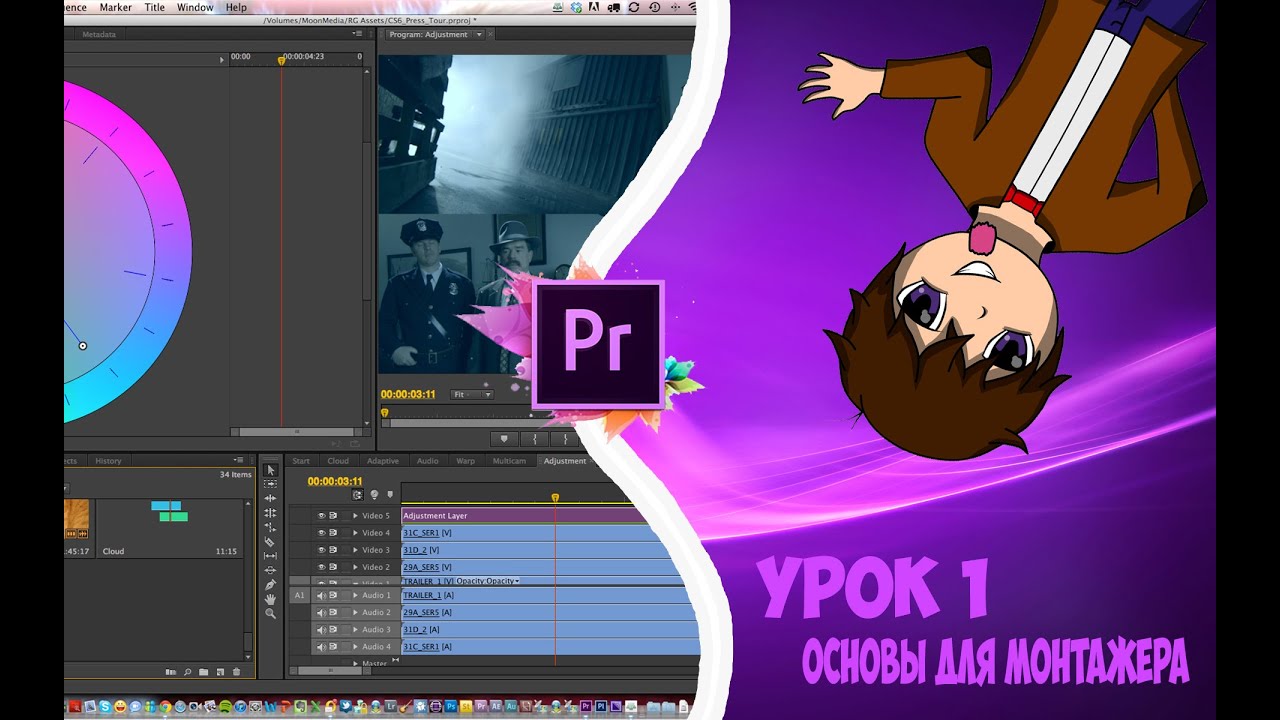Delete selected item with trash icon
Image resolution: width=1280 pixels, height=720 pixels.
pyautogui.click(x=236, y=672)
